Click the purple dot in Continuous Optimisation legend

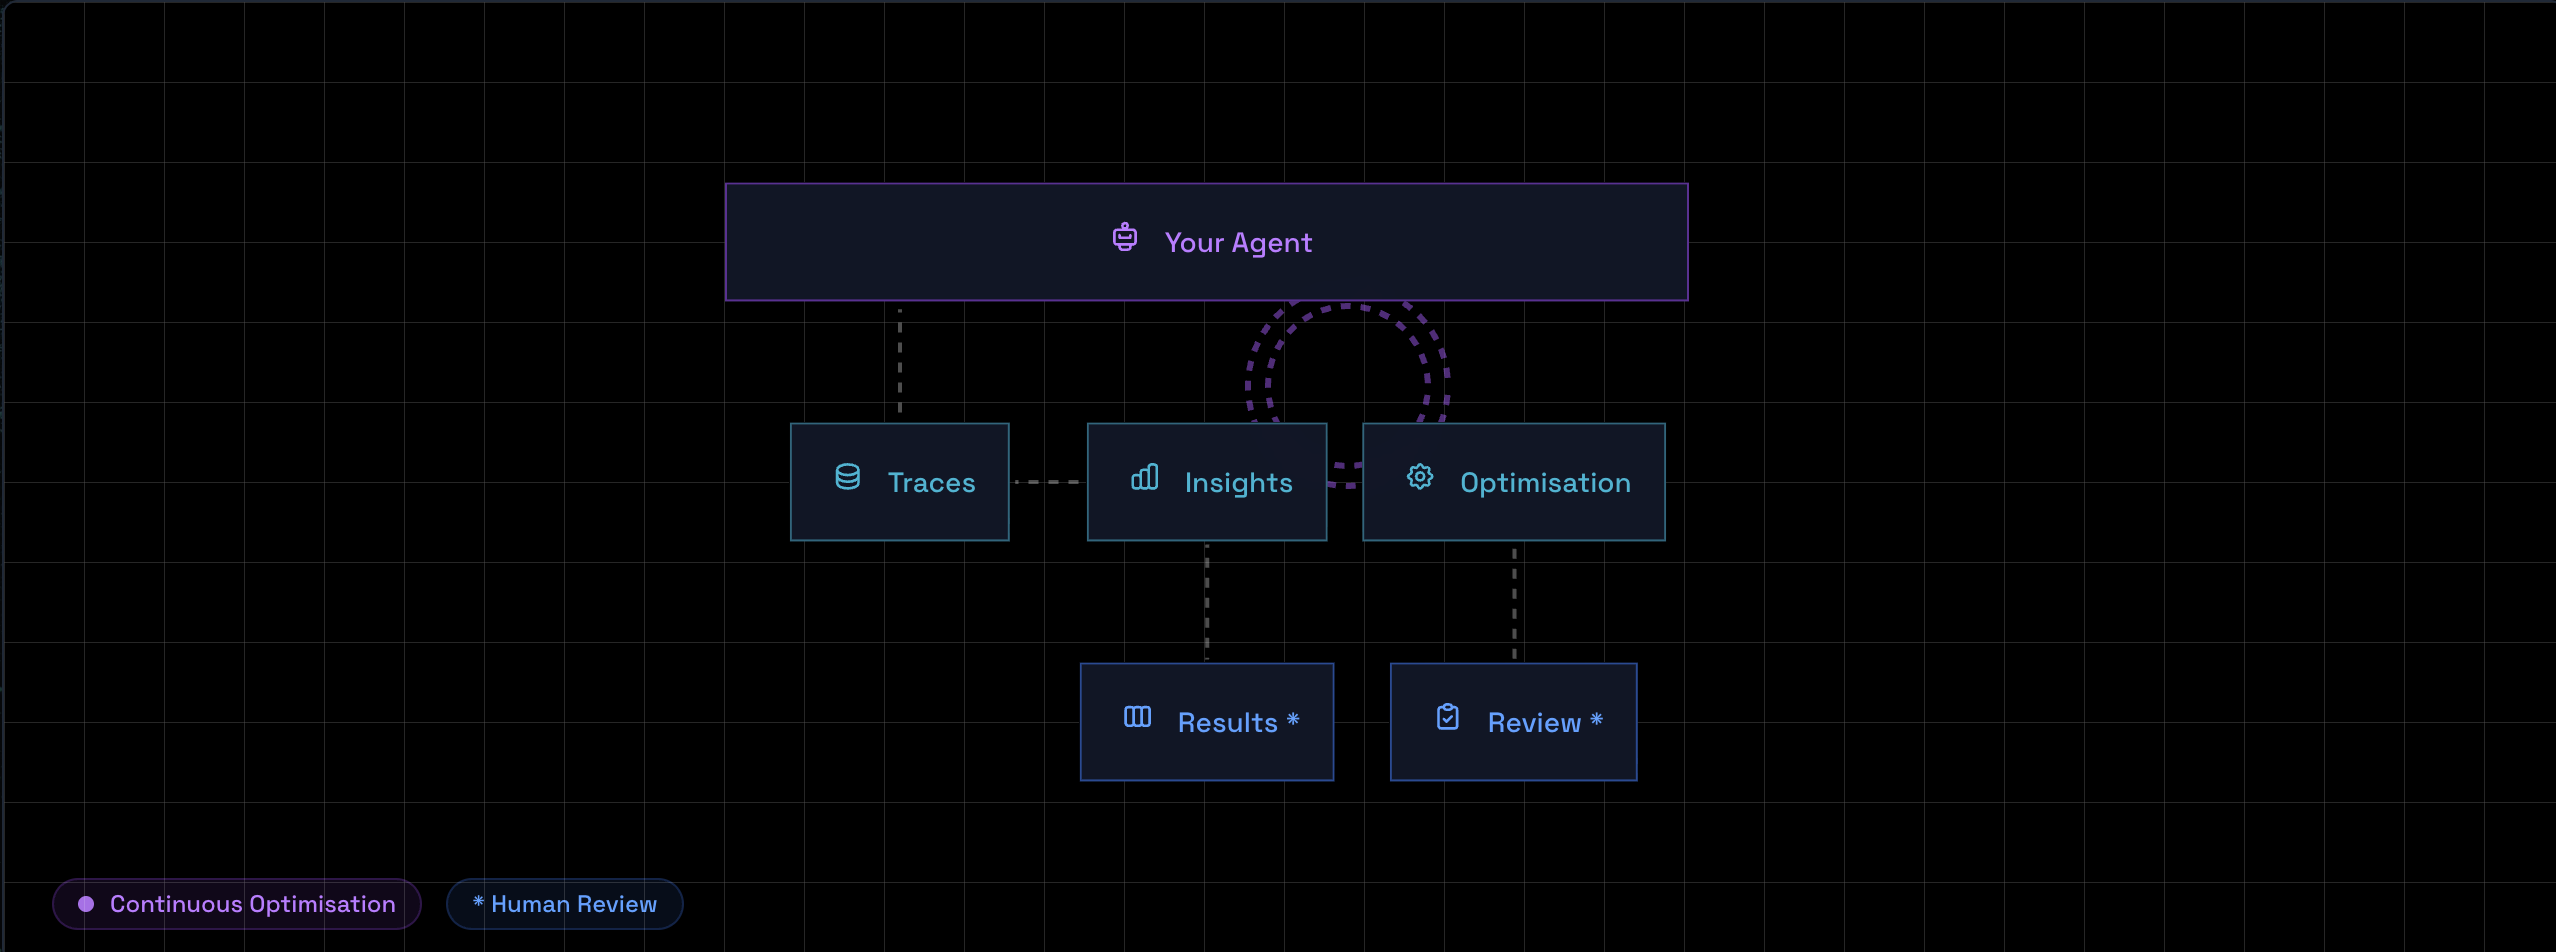point(86,903)
